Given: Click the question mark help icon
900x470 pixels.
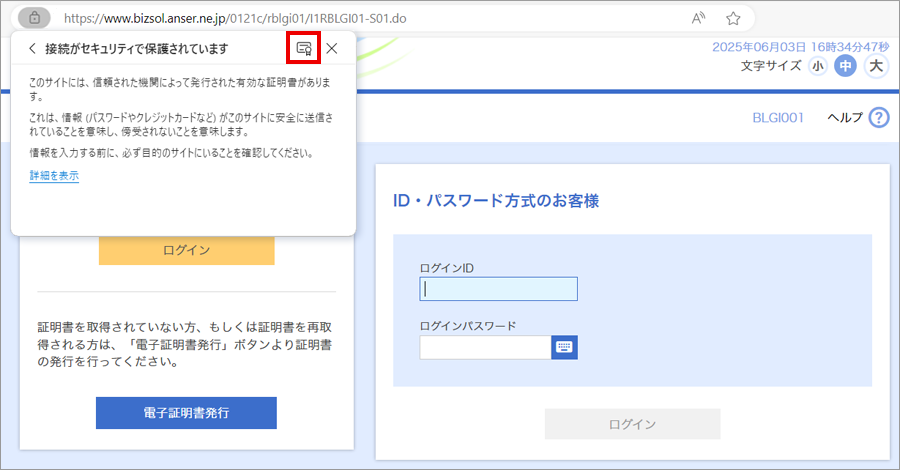Looking at the screenshot, I should tap(879, 118).
